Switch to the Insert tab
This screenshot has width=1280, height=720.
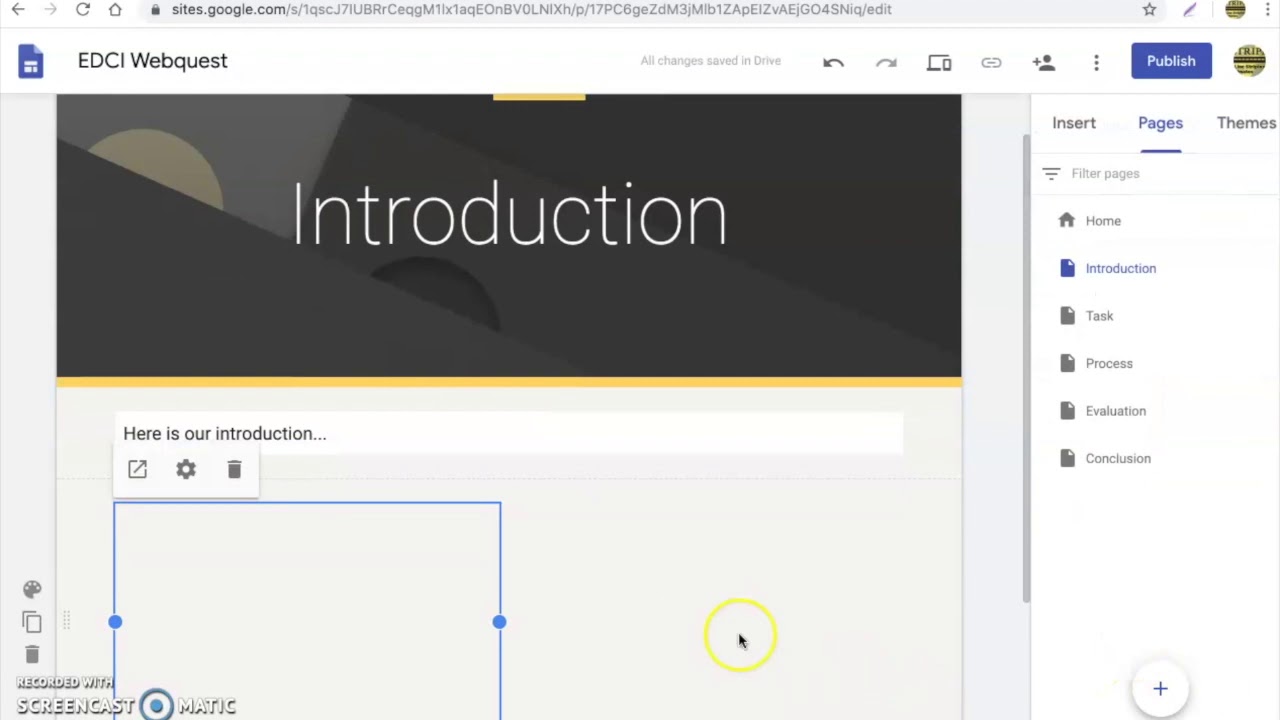coord(1074,123)
